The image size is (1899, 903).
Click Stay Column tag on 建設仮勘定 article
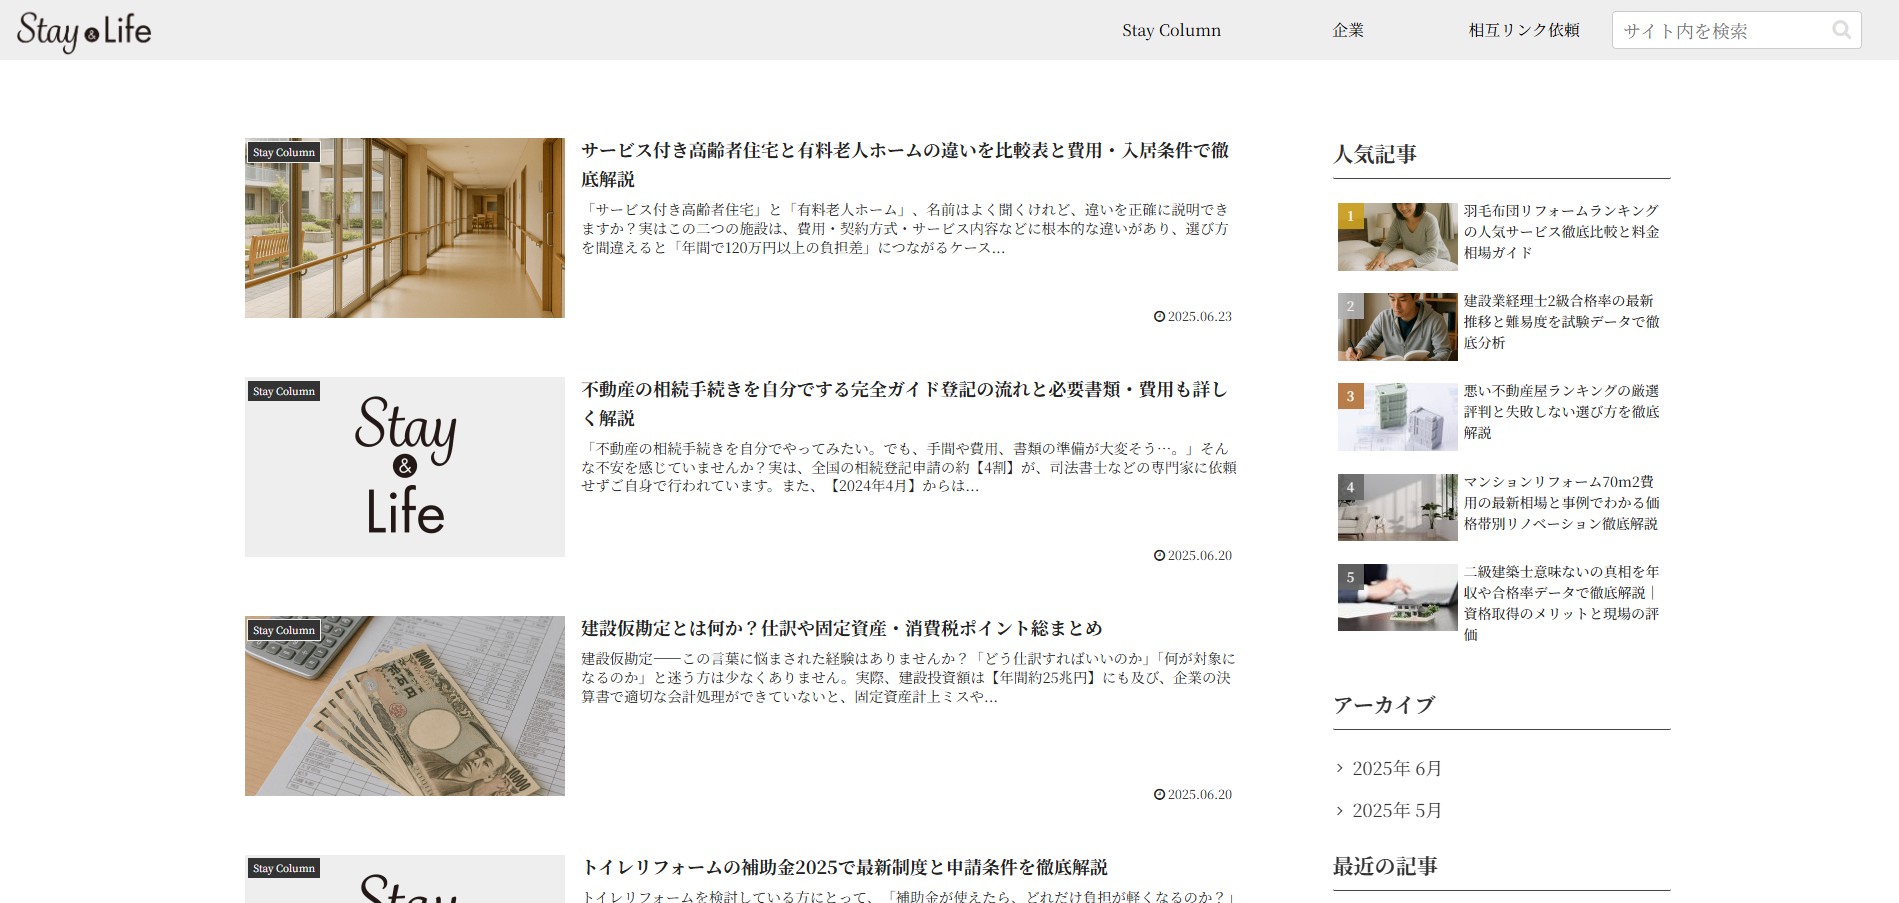(x=284, y=630)
